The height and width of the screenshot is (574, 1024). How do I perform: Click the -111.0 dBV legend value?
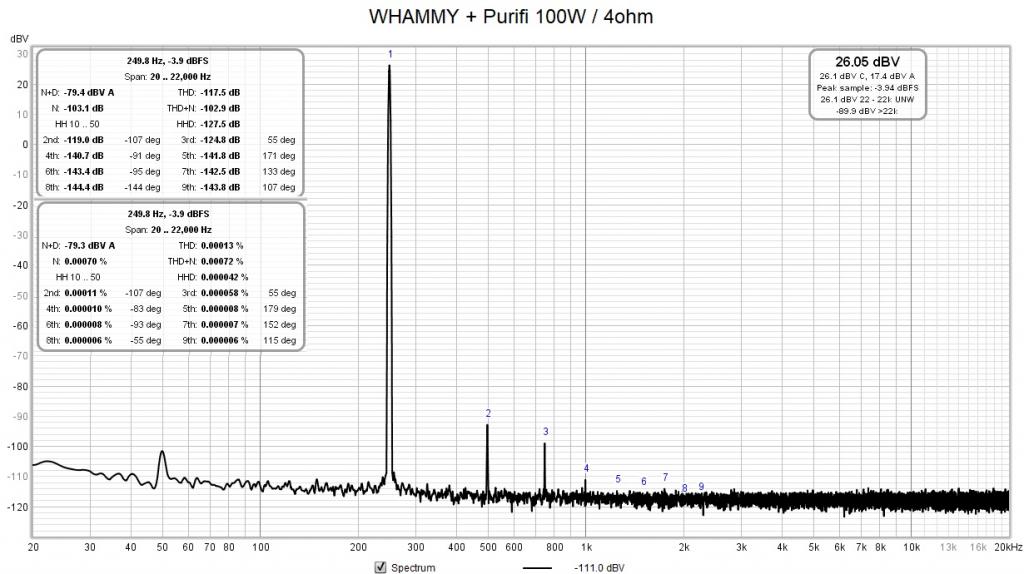pyautogui.click(x=599, y=567)
